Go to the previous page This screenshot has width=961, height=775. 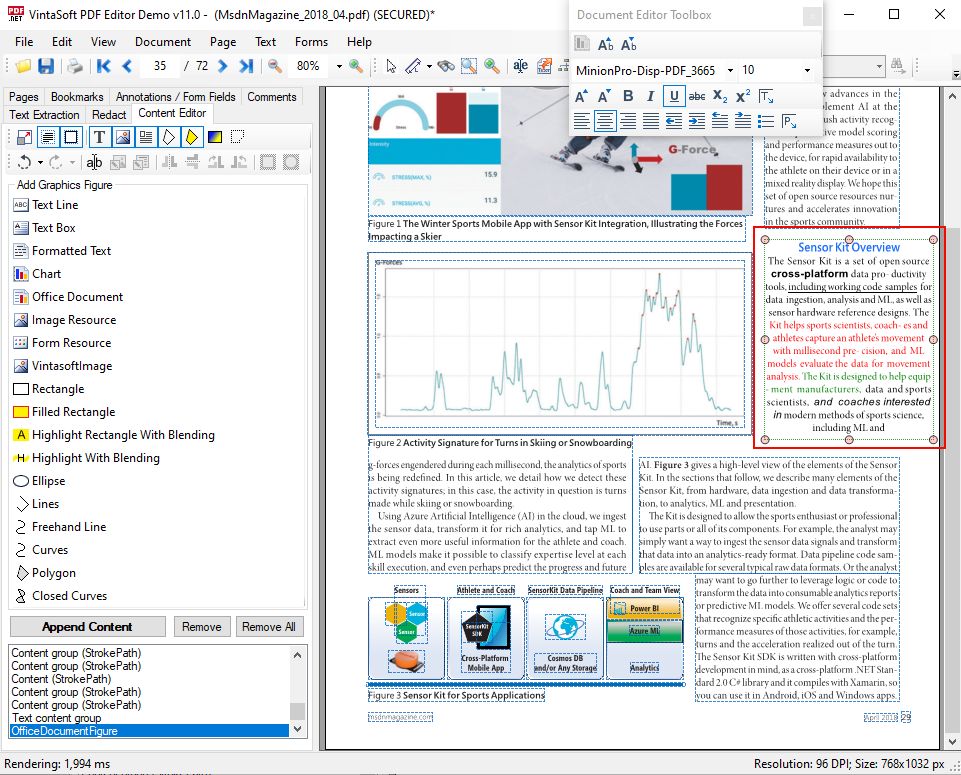(127, 66)
